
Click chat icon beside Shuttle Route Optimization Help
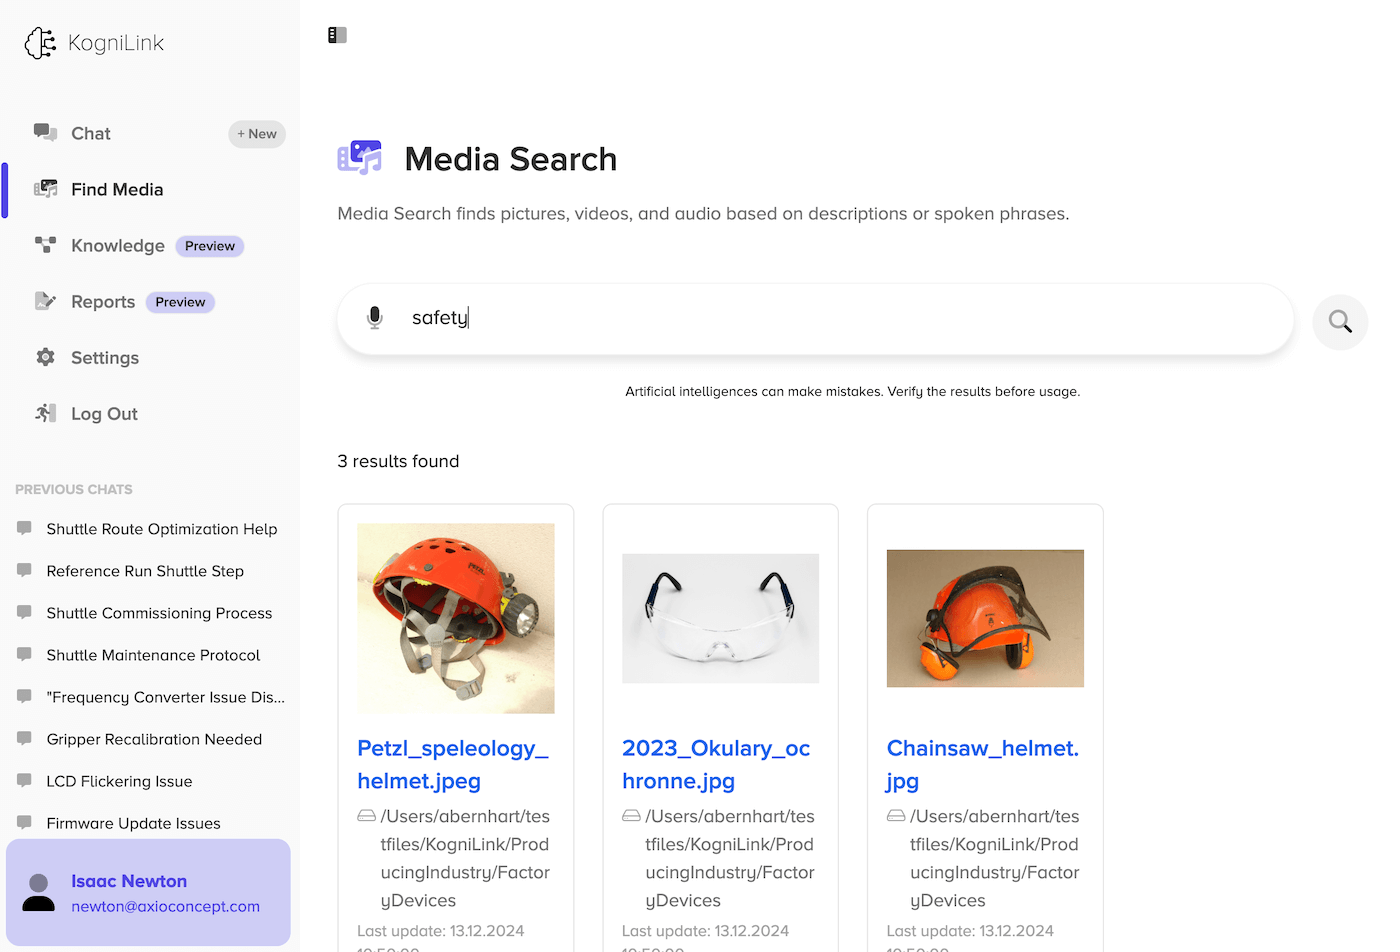pos(24,529)
